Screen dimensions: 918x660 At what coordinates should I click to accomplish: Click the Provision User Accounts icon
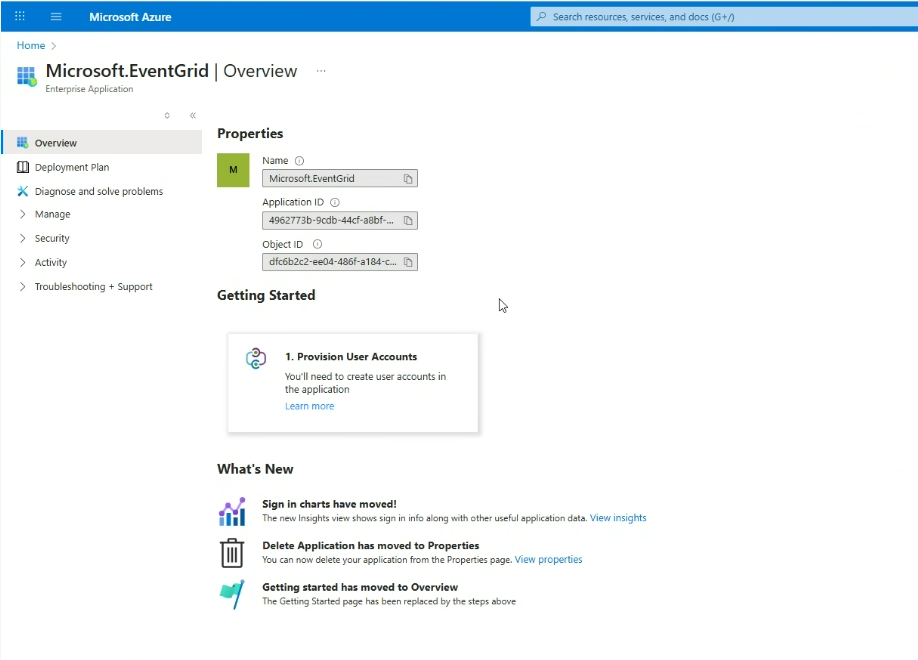256,358
